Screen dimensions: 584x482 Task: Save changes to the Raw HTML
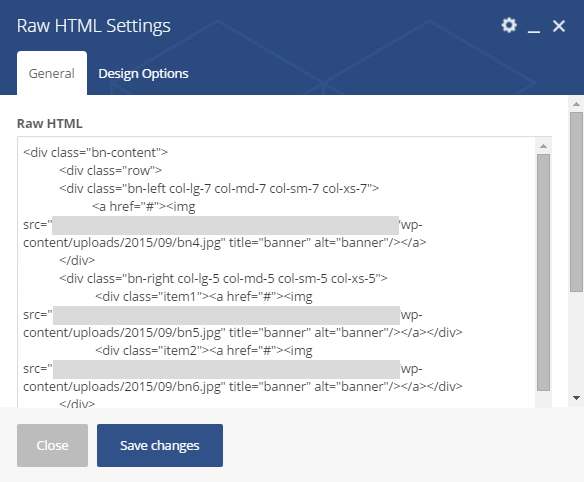160,445
